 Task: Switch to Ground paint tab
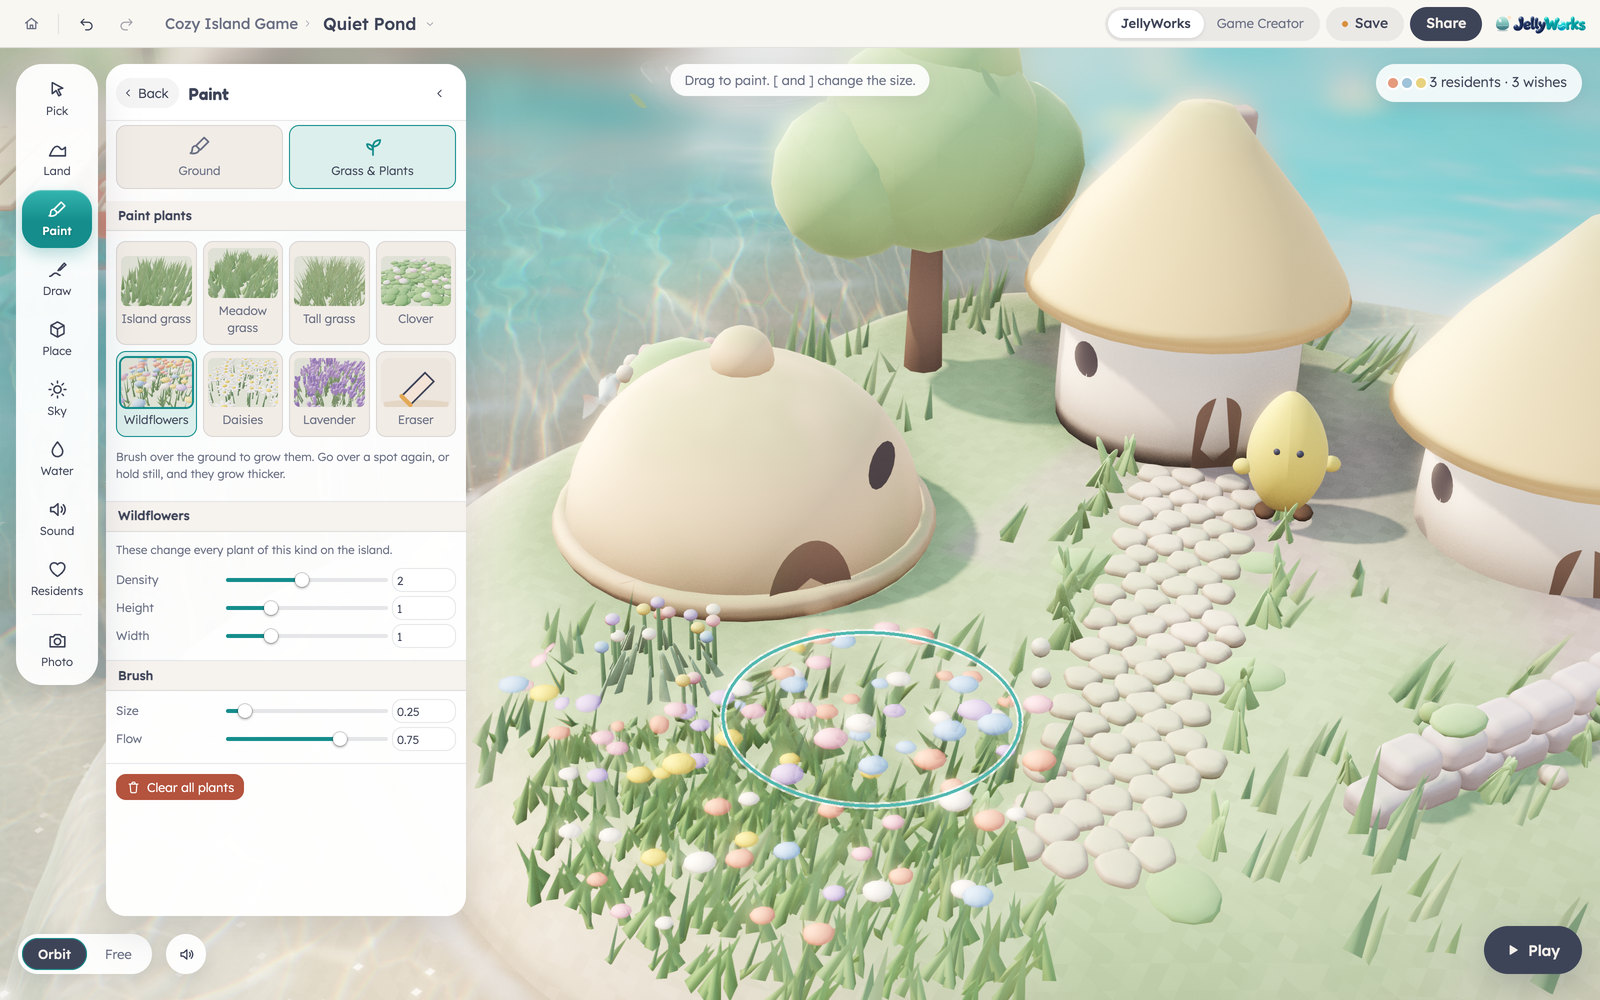coord(199,157)
